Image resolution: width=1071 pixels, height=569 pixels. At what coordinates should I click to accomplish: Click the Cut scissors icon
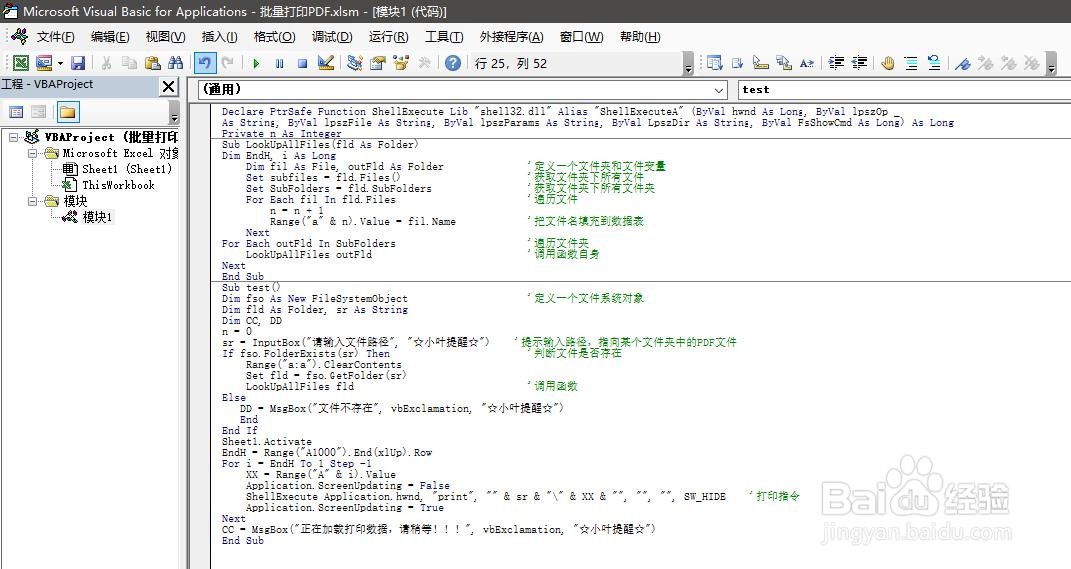106,63
